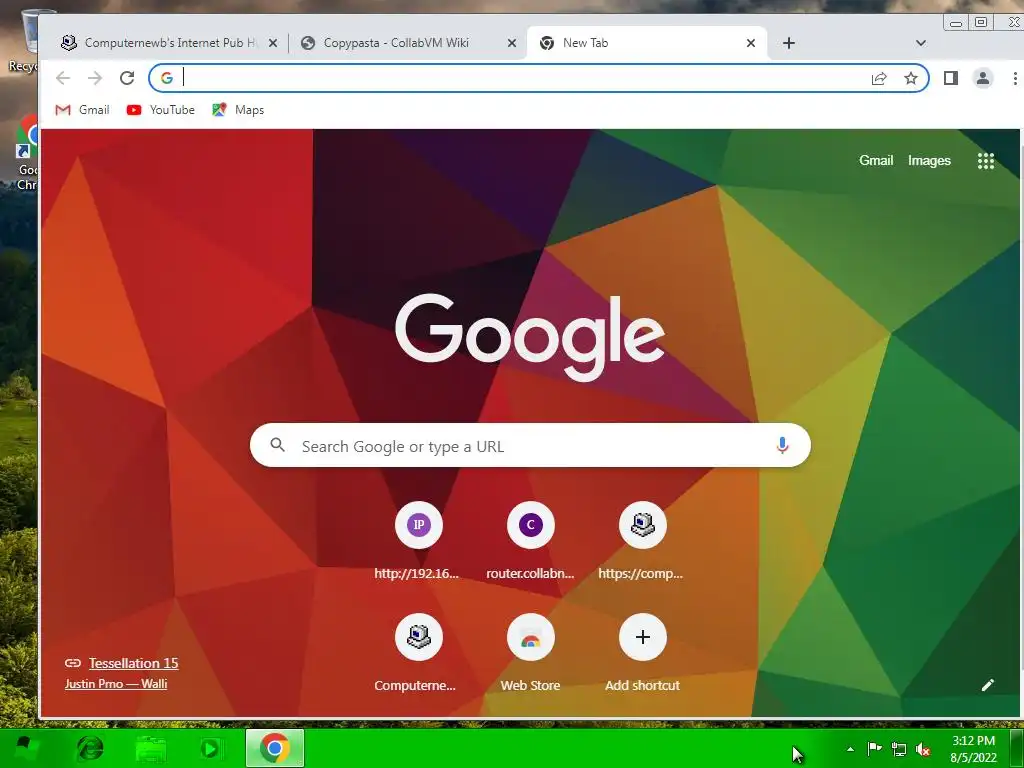Open the Google apps grid icon
Viewport: 1024px width, 768px height.
[985, 161]
